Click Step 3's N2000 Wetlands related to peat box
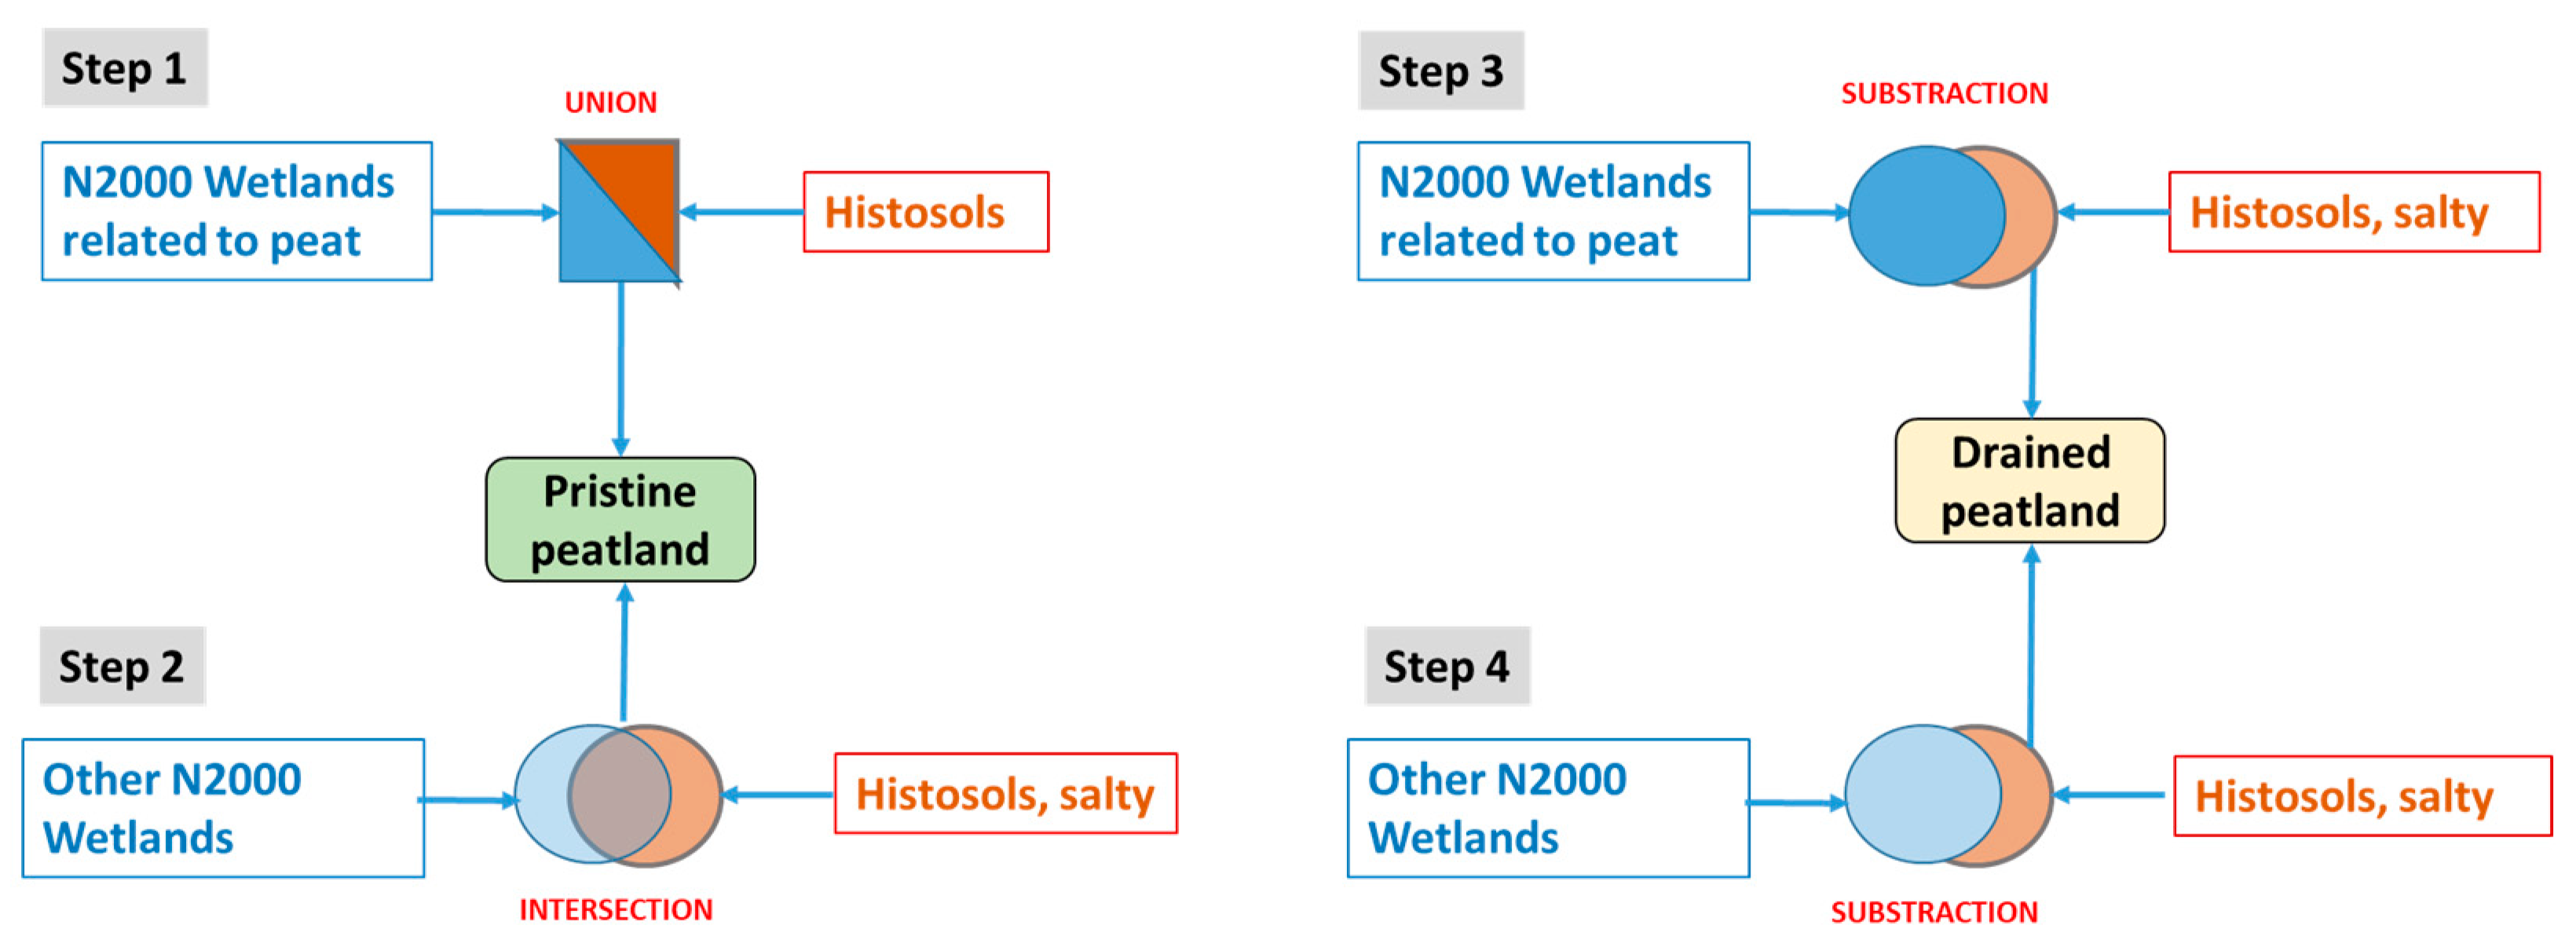 pos(1553,211)
